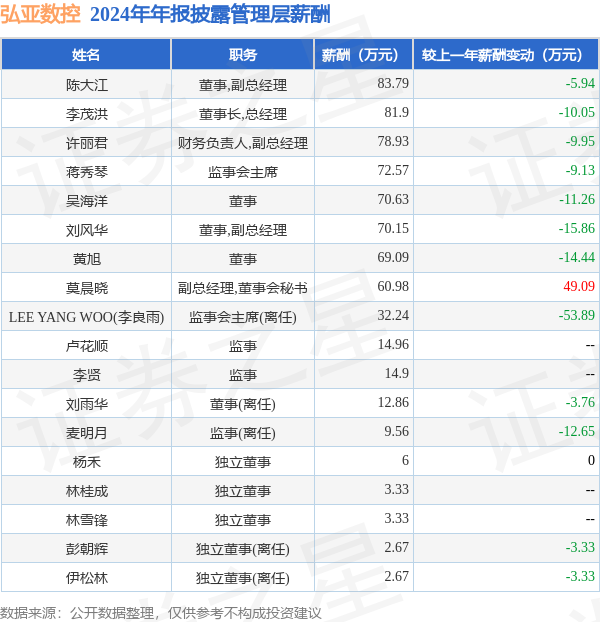Click the 副总经理,董事会秘书 position cell

coord(243,288)
